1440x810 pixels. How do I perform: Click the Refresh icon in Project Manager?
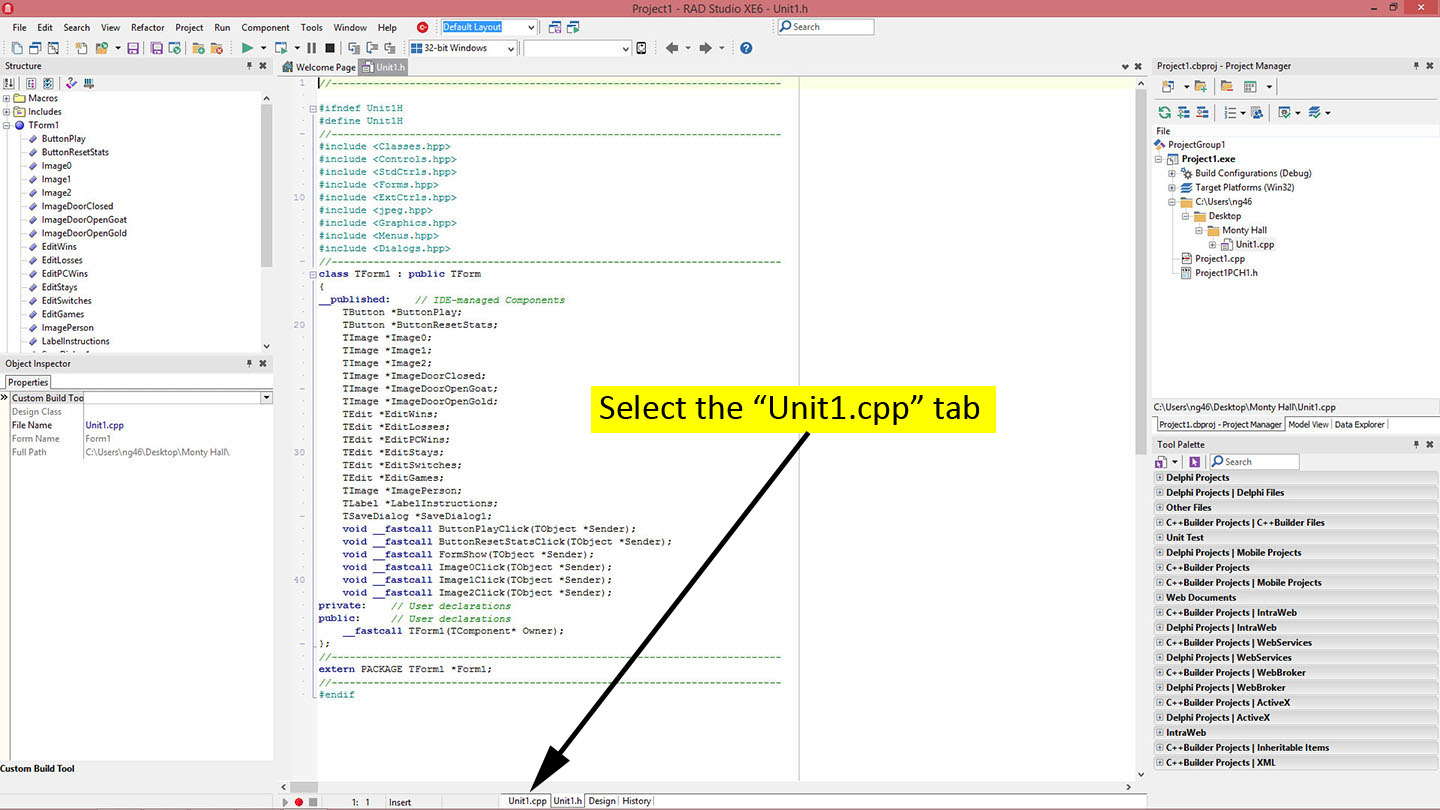[x=1164, y=112]
